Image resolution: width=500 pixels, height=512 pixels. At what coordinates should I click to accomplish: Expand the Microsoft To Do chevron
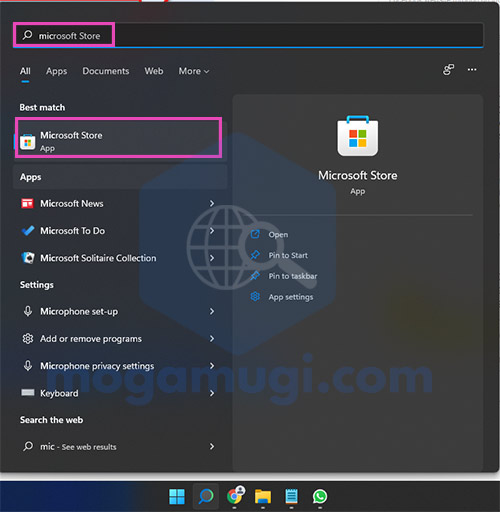[x=212, y=231]
